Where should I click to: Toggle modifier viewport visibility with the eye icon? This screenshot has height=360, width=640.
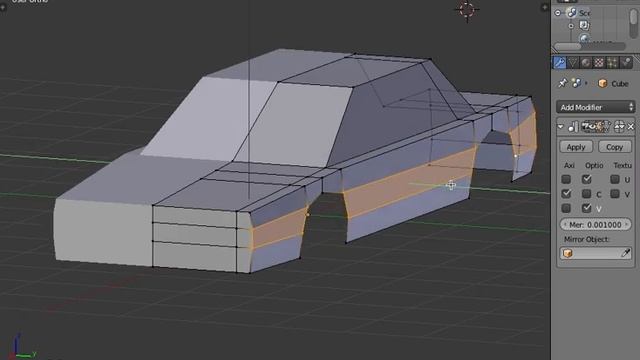coord(593,127)
